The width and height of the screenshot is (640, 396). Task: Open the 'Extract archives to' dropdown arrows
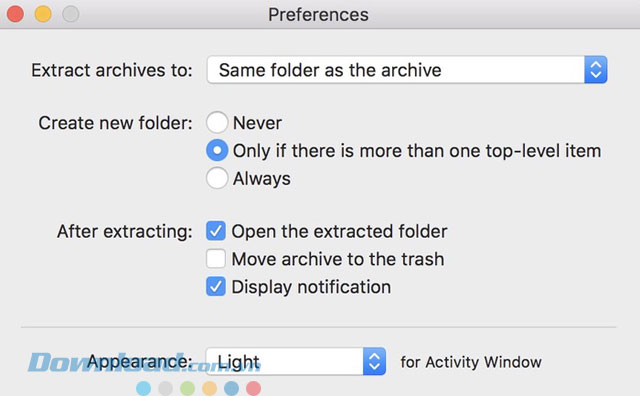click(596, 70)
